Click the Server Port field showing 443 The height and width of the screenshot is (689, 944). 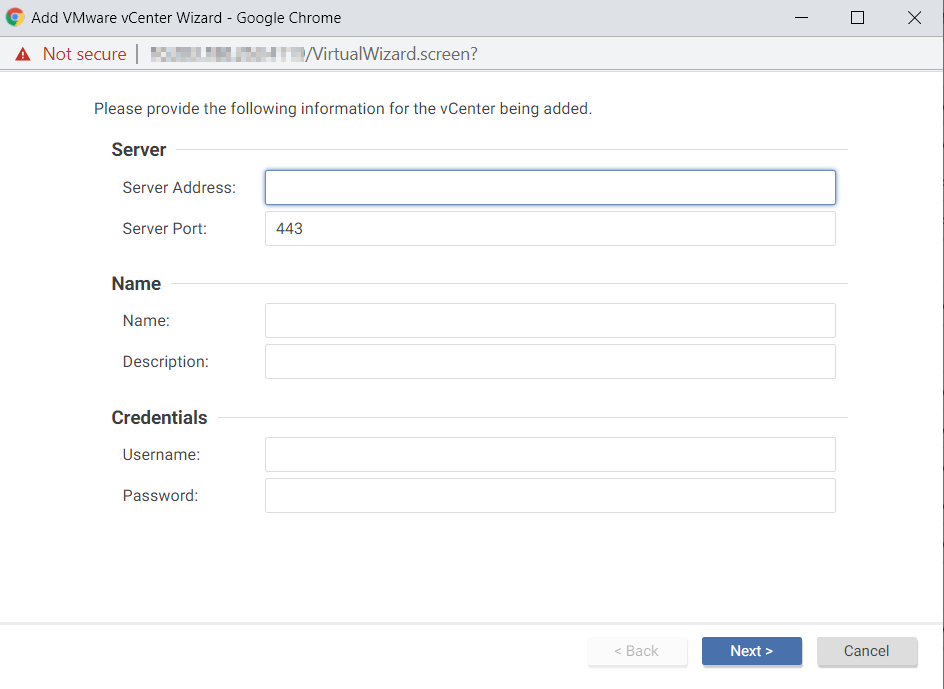pos(550,228)
